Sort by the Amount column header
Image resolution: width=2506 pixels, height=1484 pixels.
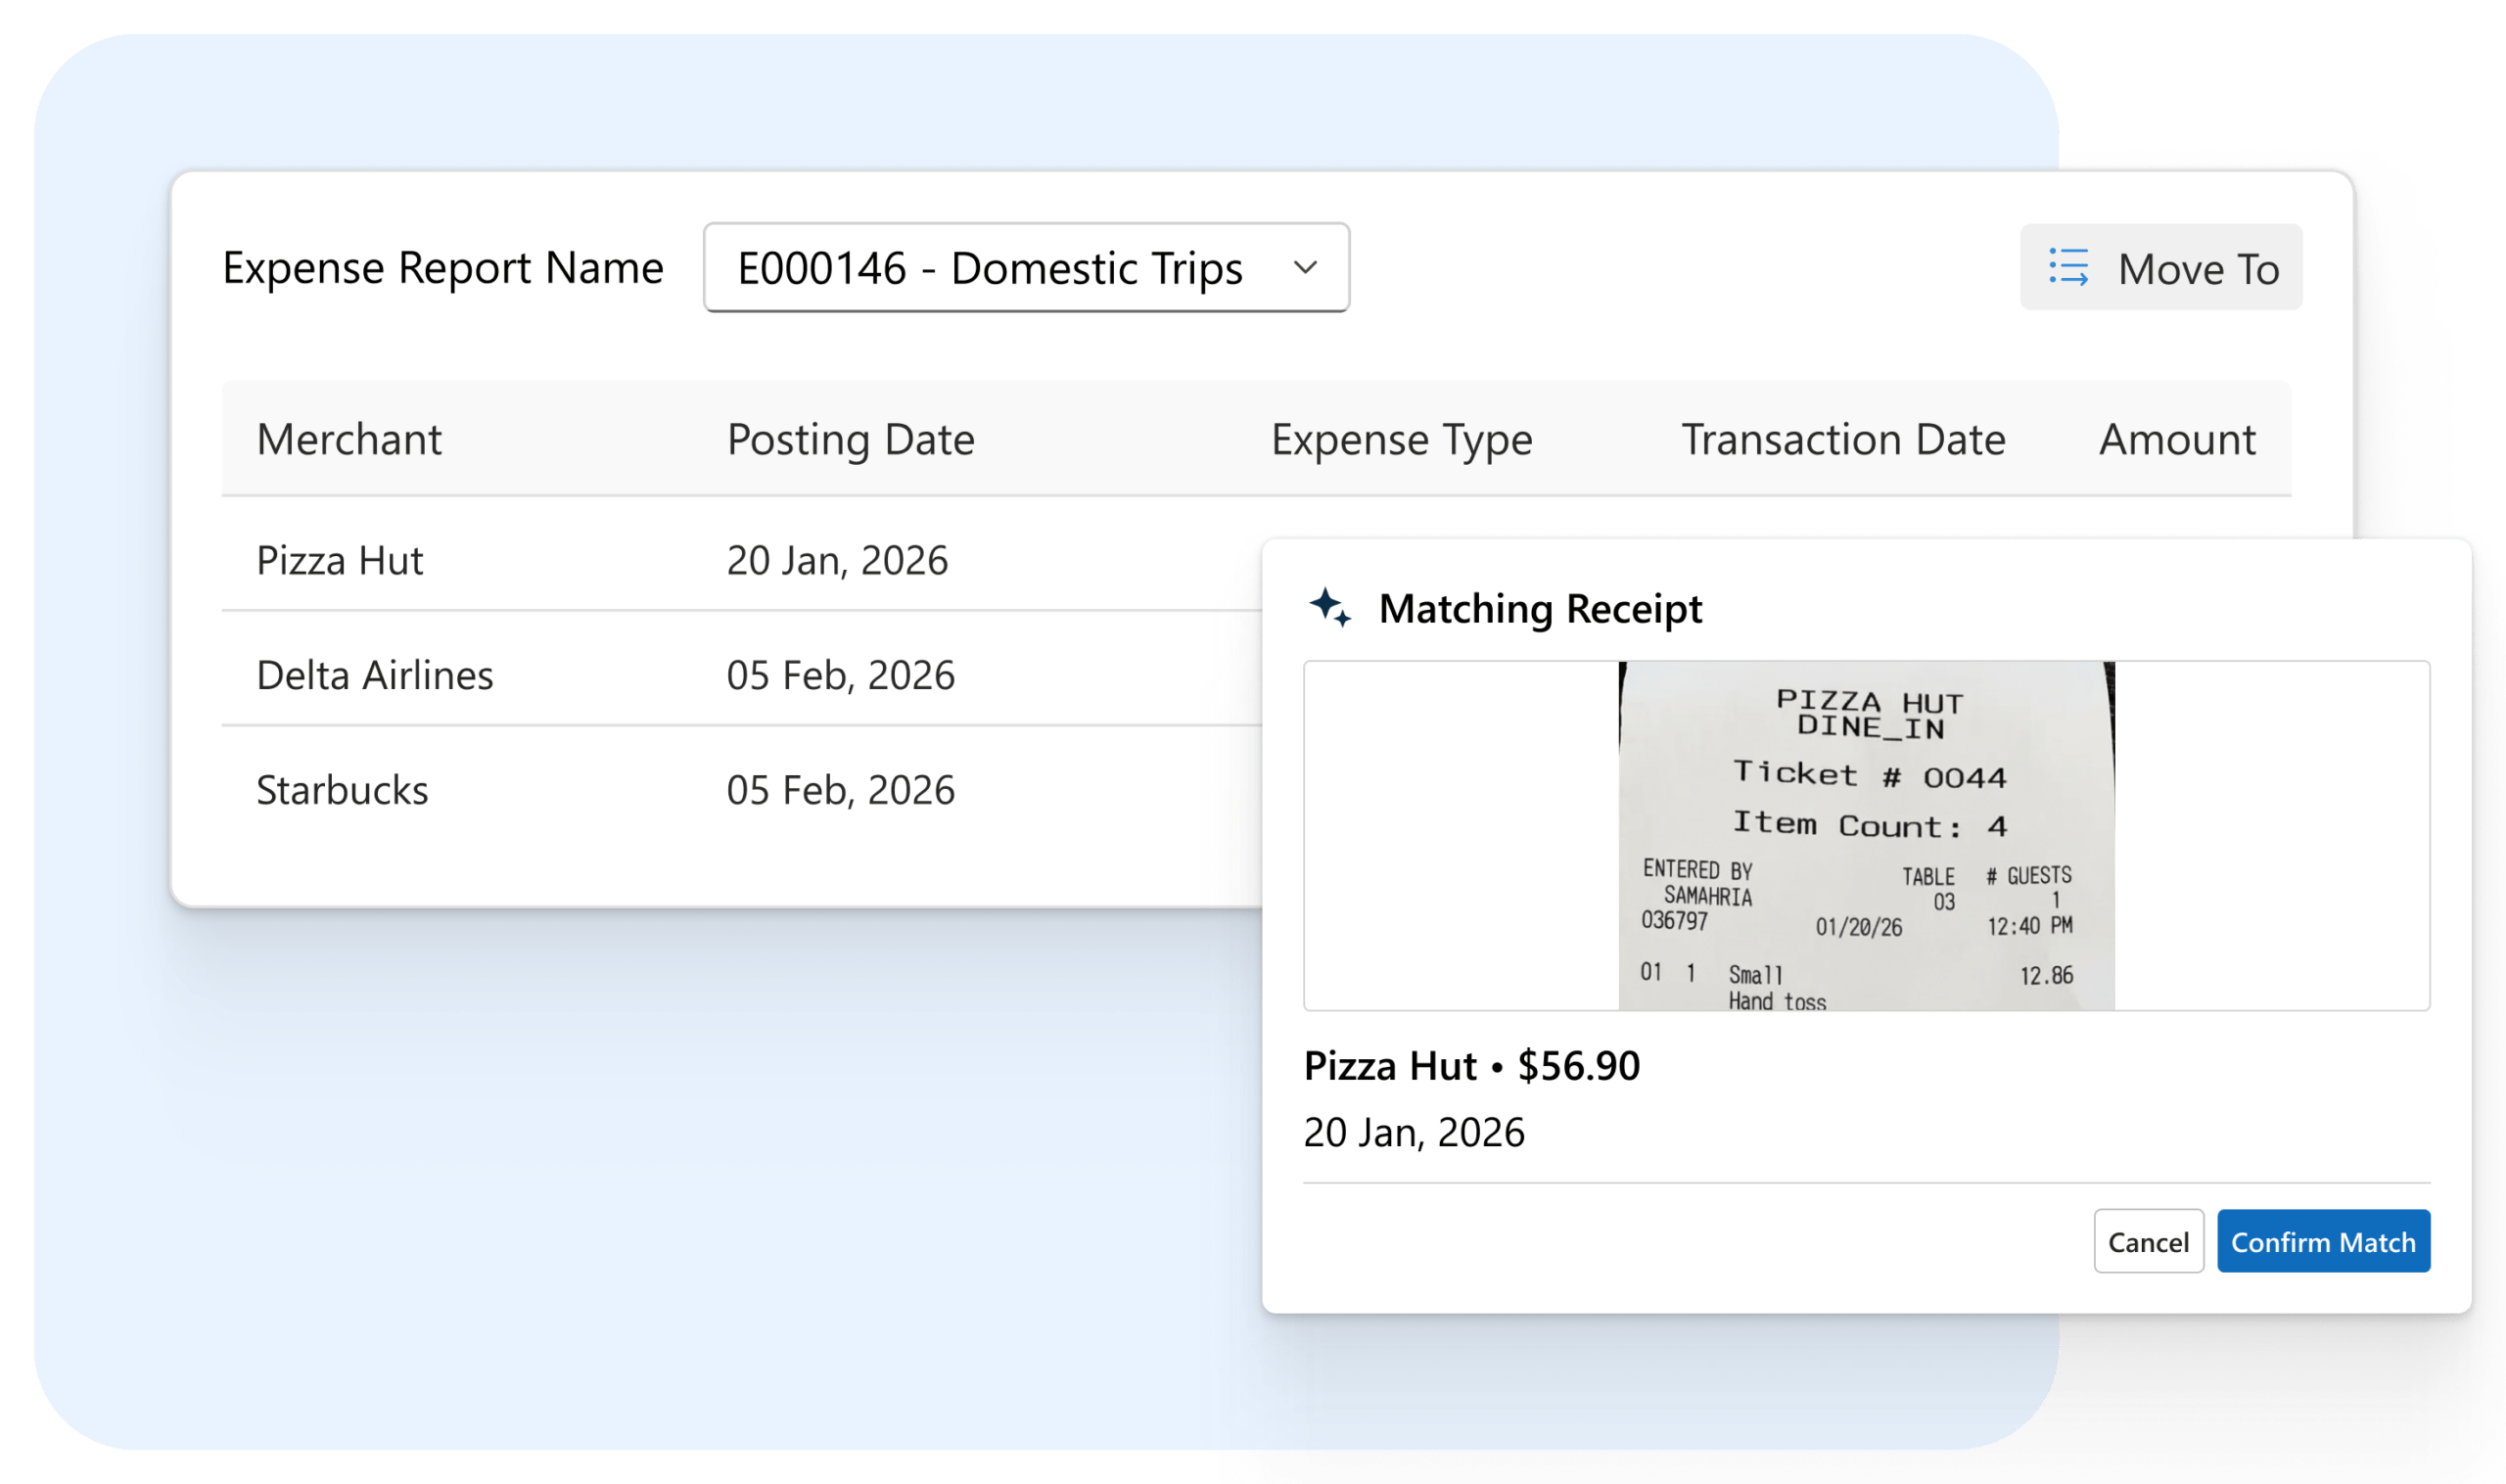[2176, 438]
